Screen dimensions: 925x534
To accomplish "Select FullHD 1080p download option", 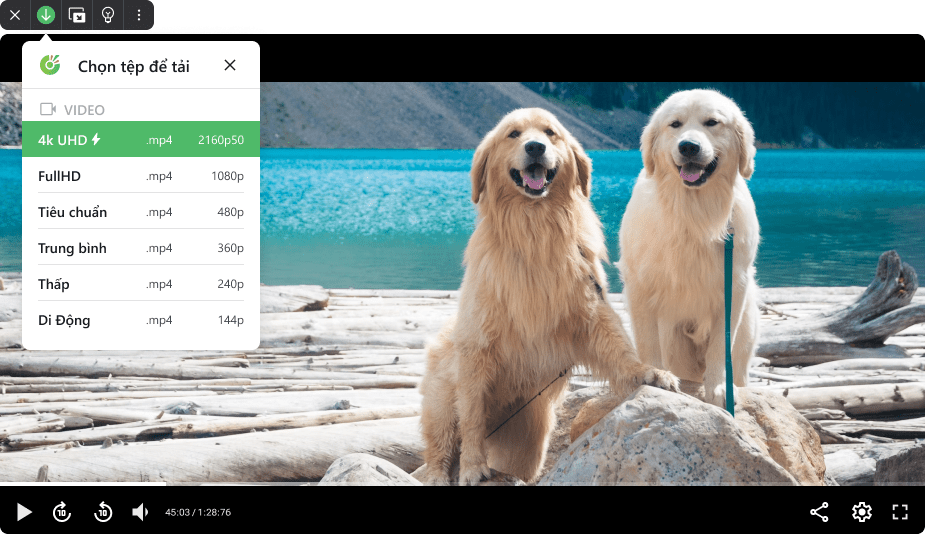I will pos(140,176).
